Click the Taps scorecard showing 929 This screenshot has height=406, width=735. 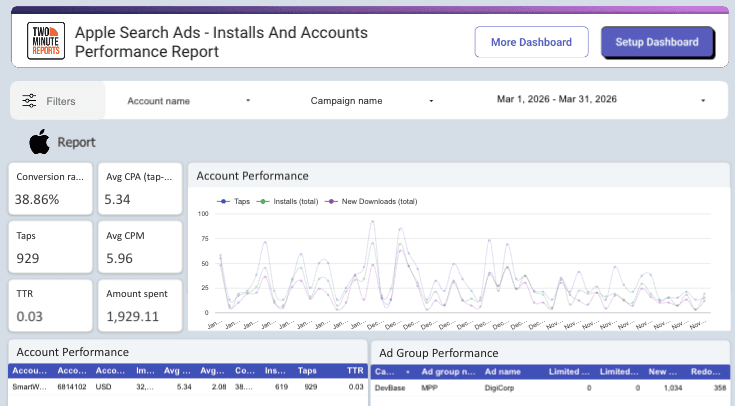coord(51,247)
